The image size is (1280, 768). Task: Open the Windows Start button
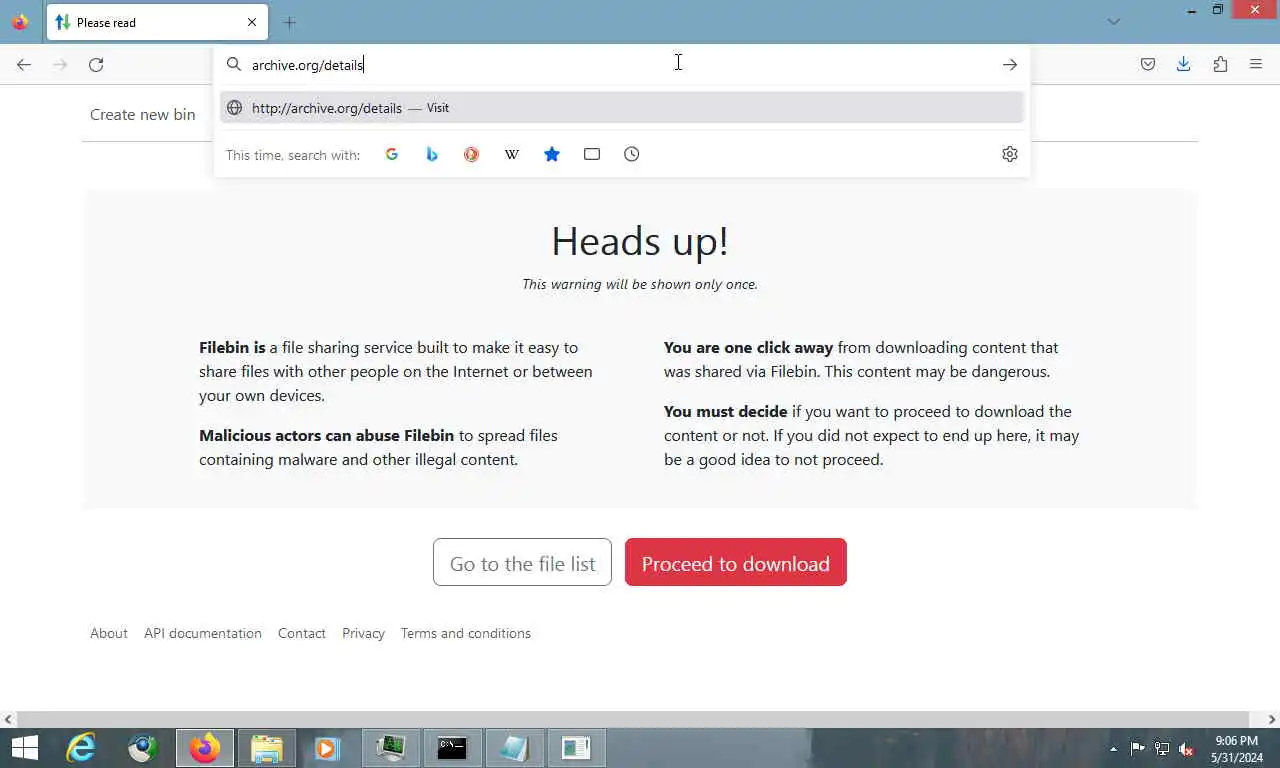(x=24, y=748)
